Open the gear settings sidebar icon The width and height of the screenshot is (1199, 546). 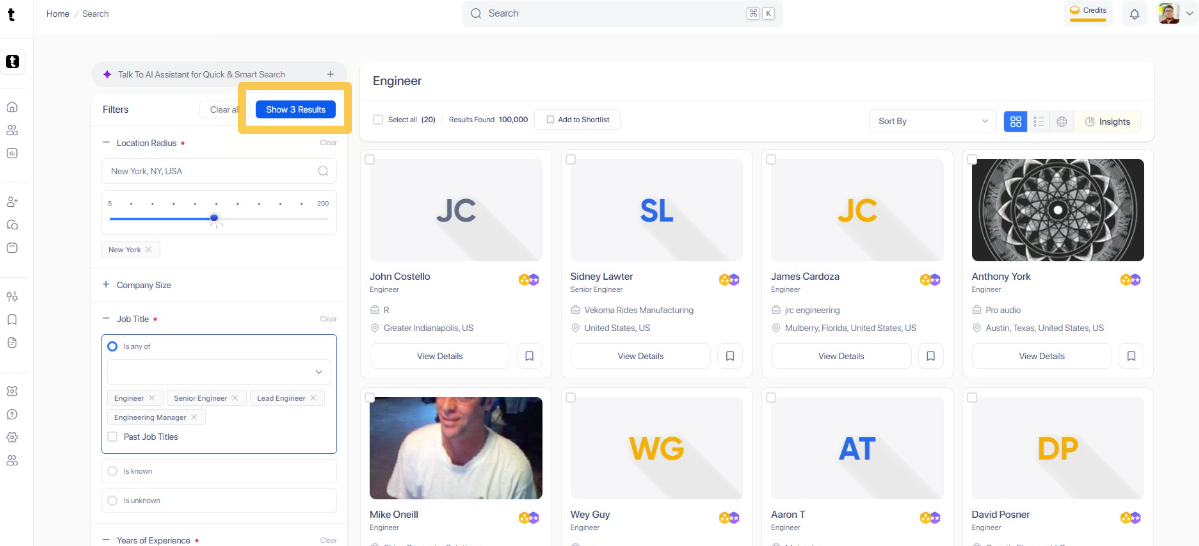click(12, 437)
